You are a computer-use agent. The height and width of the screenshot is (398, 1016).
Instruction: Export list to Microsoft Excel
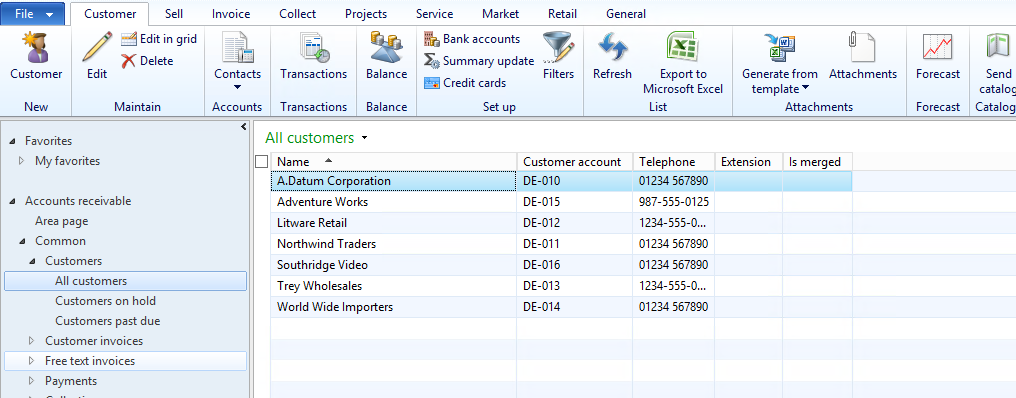point(683,63)
